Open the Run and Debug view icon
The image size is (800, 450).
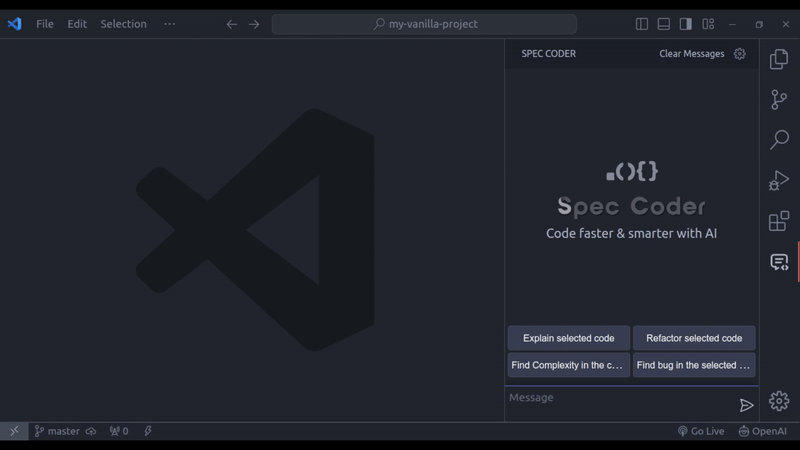tap(779, 181)
